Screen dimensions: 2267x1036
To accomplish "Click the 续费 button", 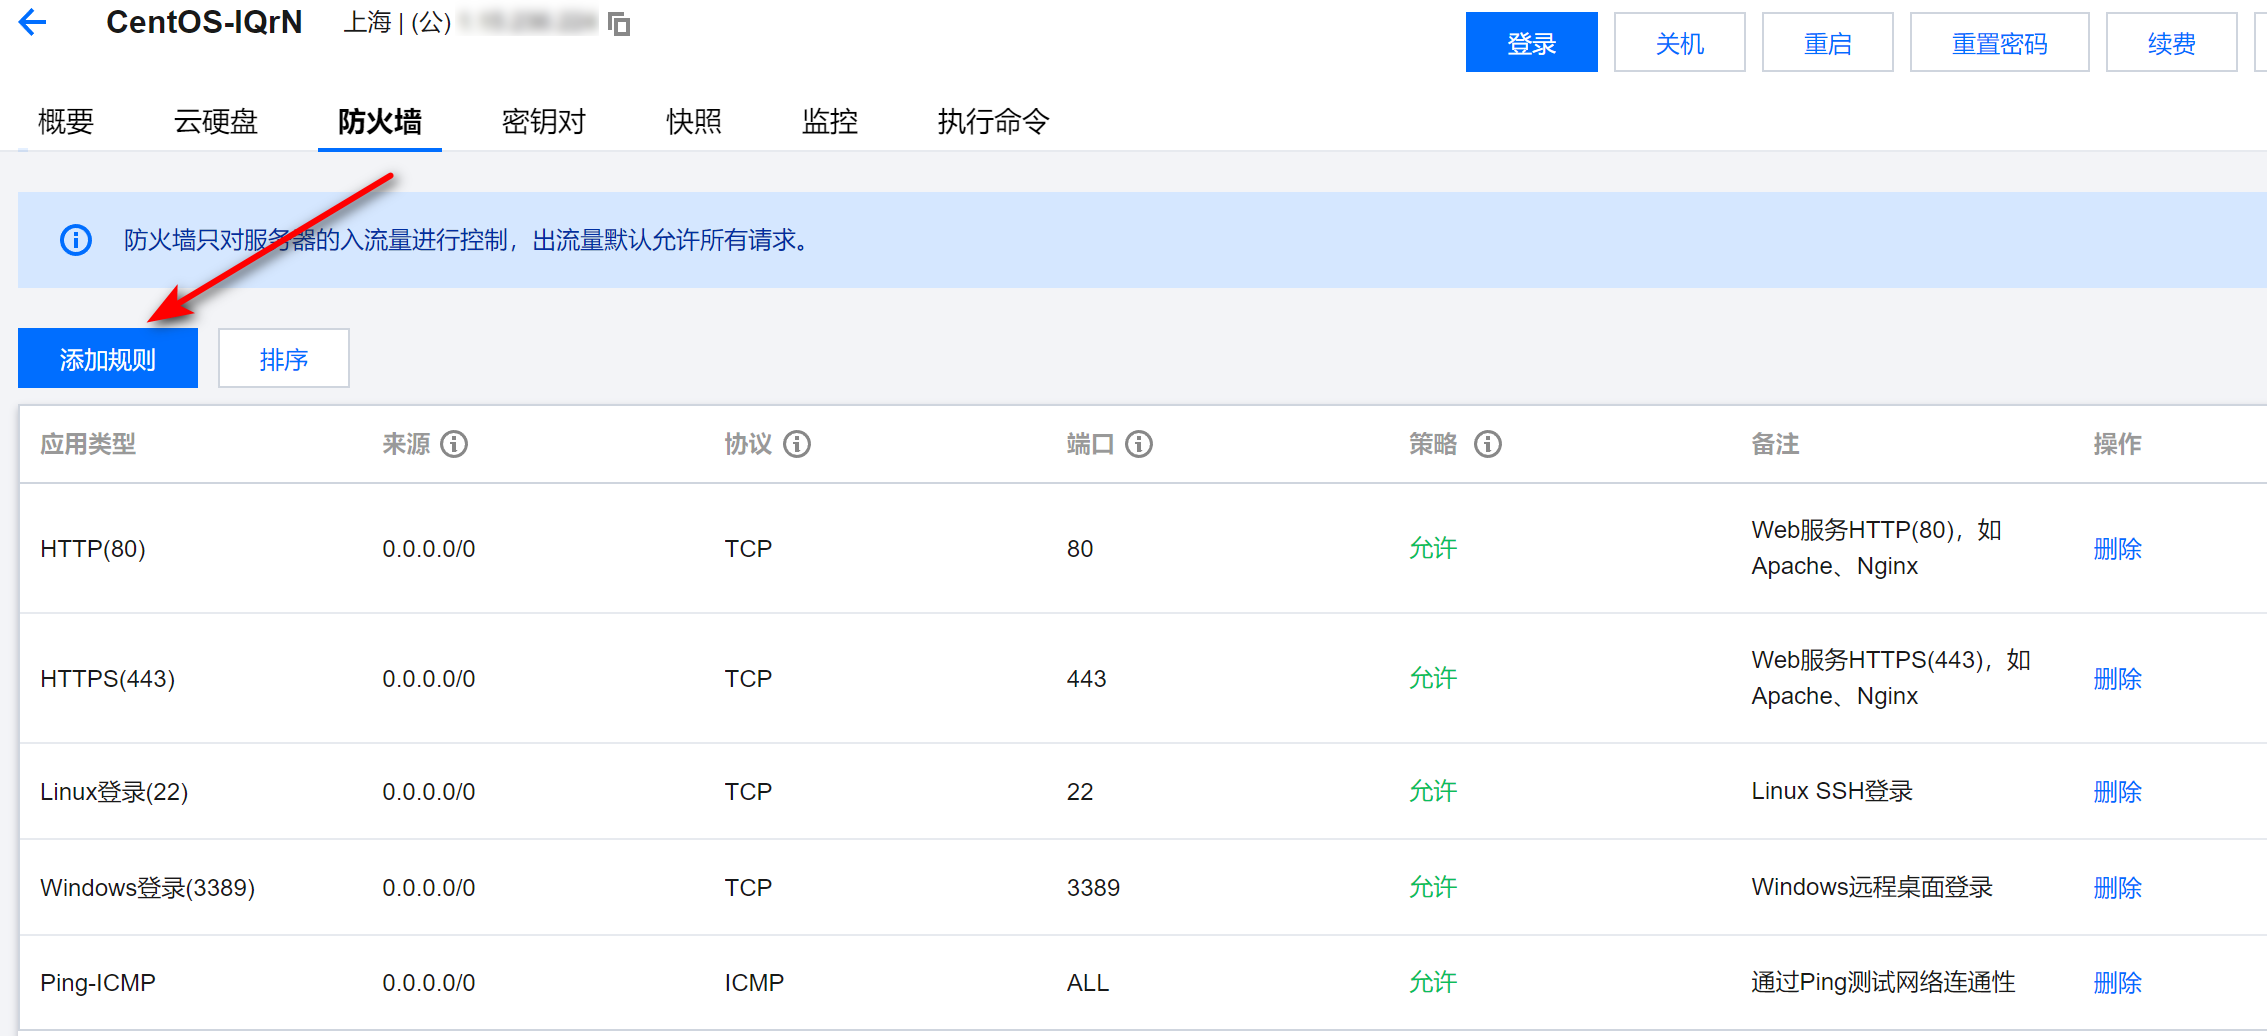I will point(2172,42).
